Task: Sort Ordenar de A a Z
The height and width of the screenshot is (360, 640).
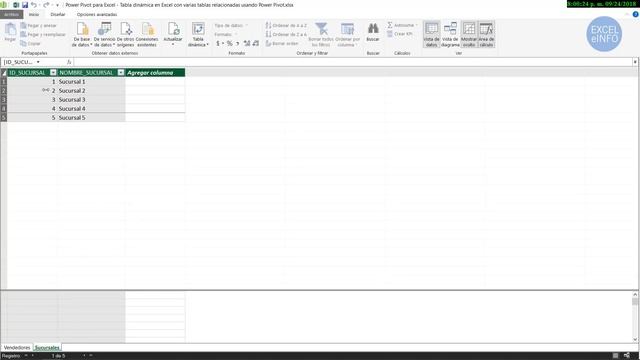Action: 286,26
